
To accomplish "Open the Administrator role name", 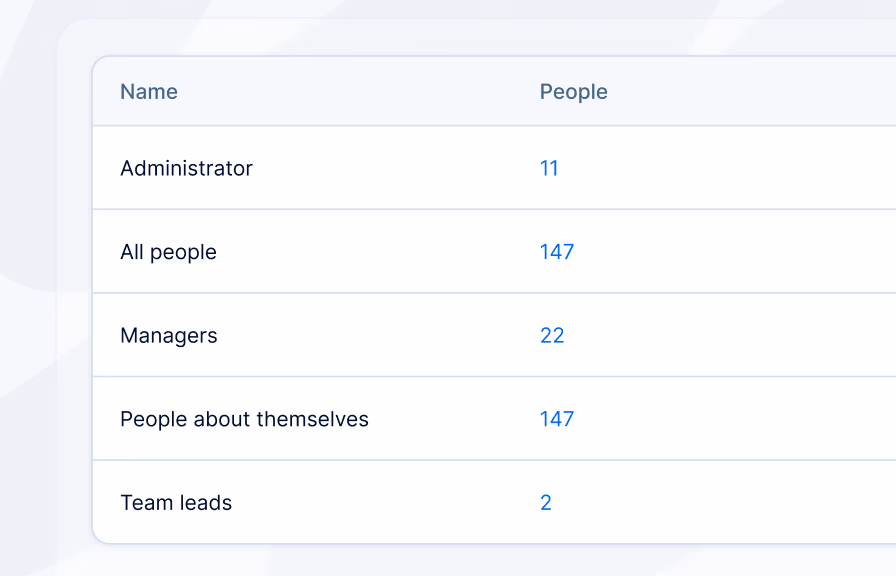I will 186,168.
